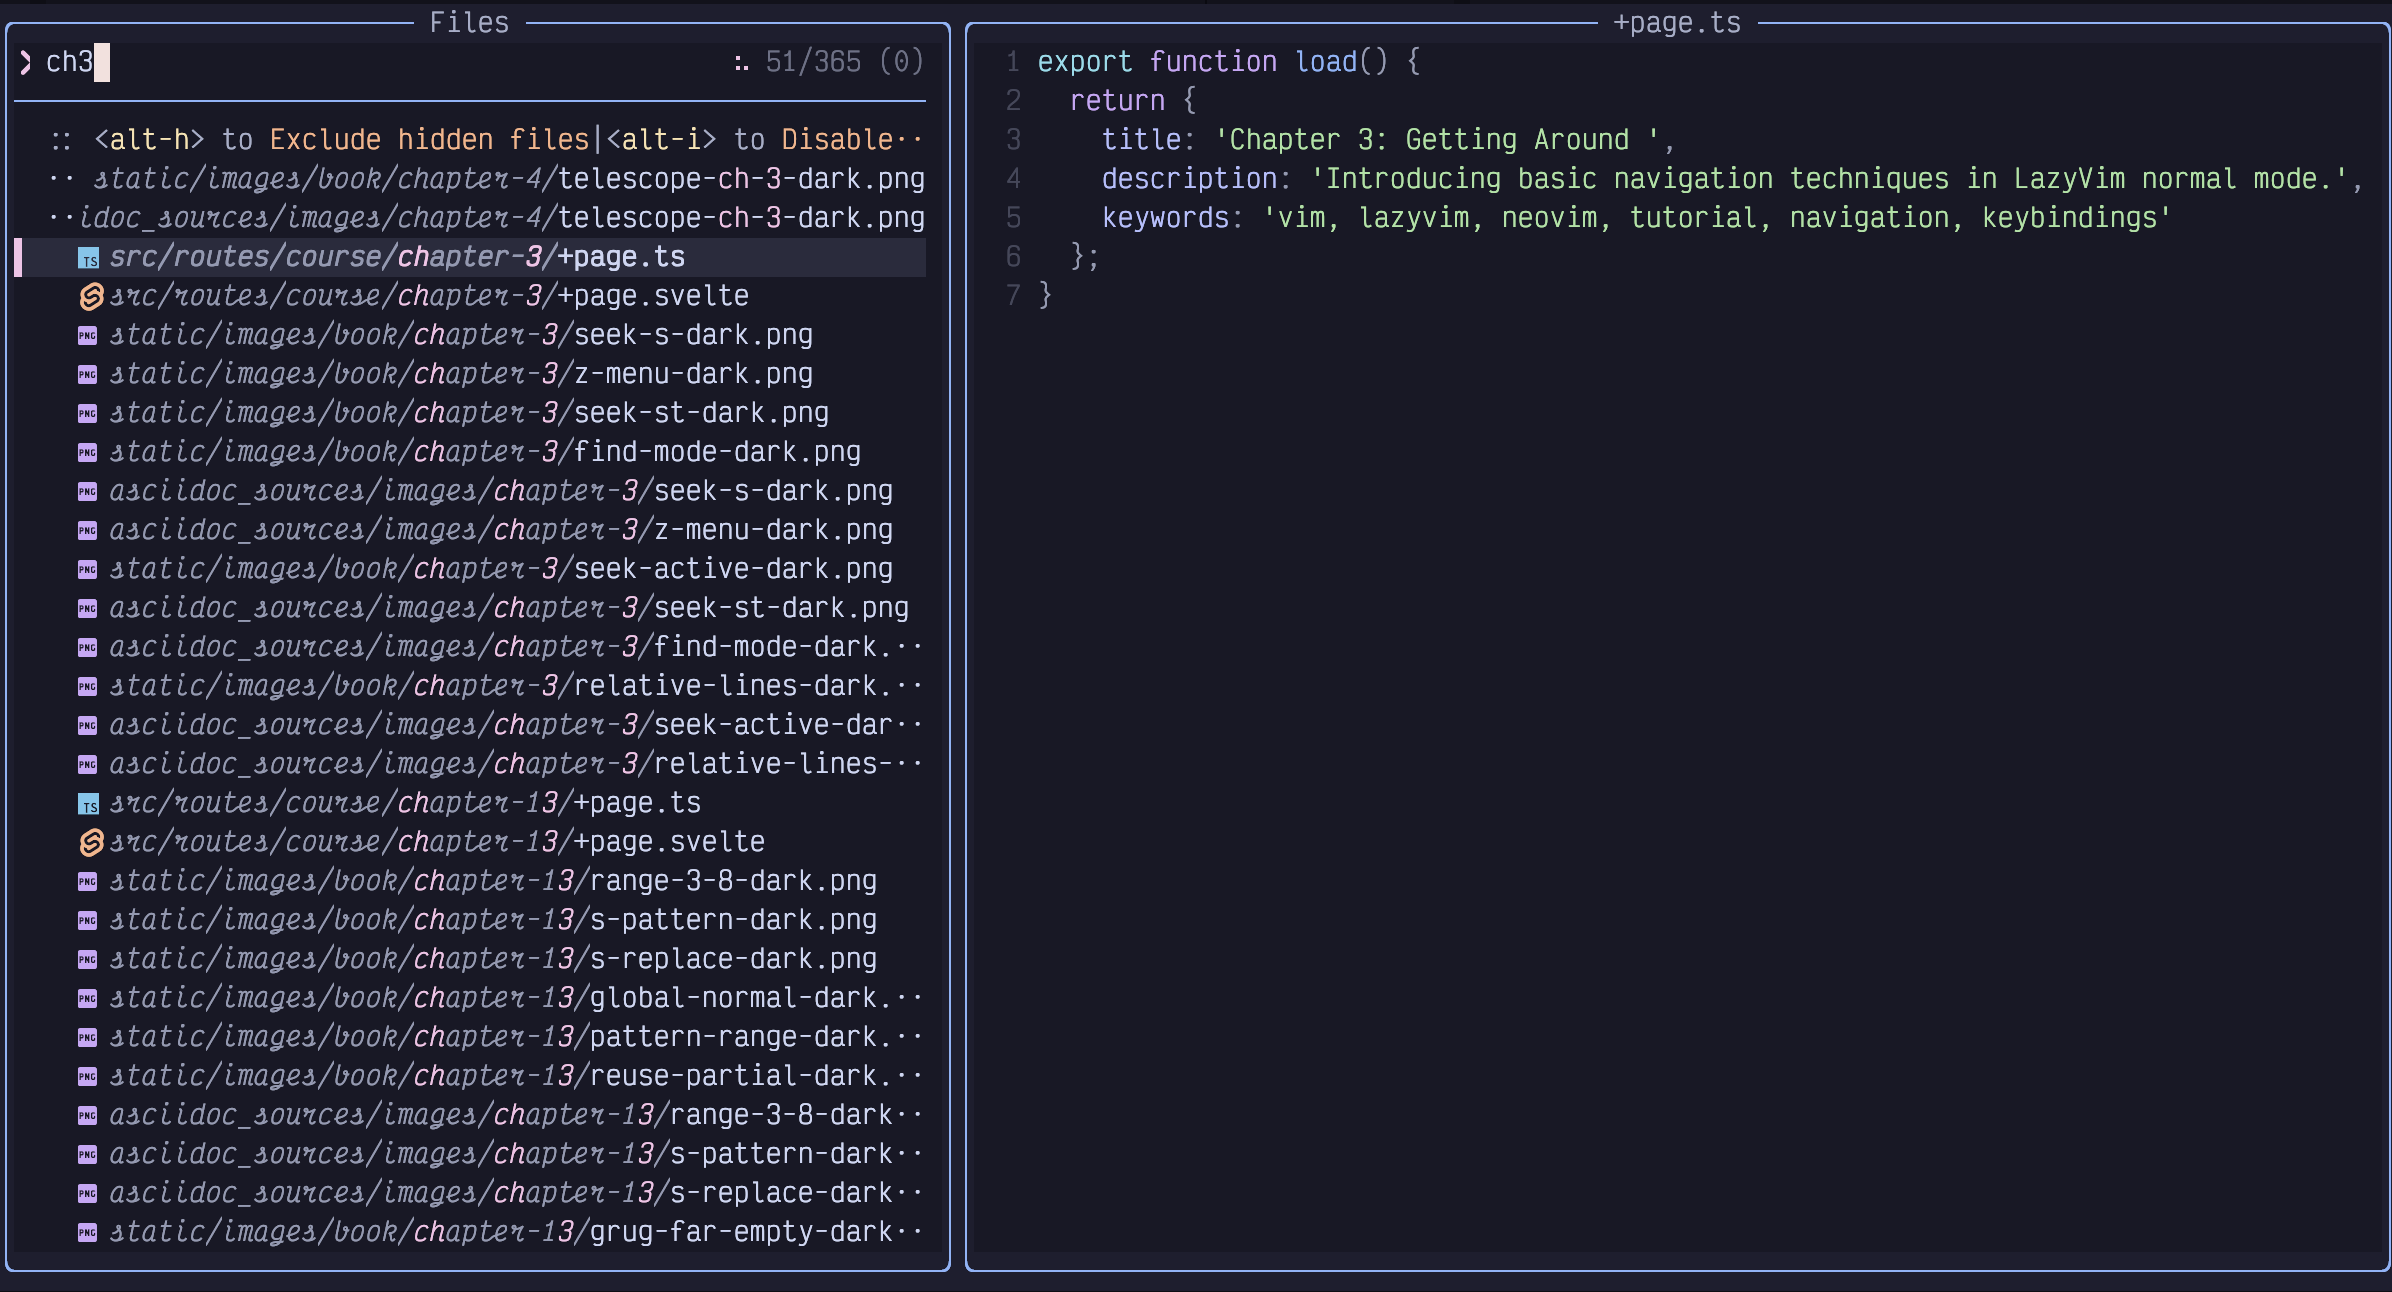This screenshot has width=2392, height=1292.
Task: Click the 51/365 match counter
Action: (x=813, y=63)
